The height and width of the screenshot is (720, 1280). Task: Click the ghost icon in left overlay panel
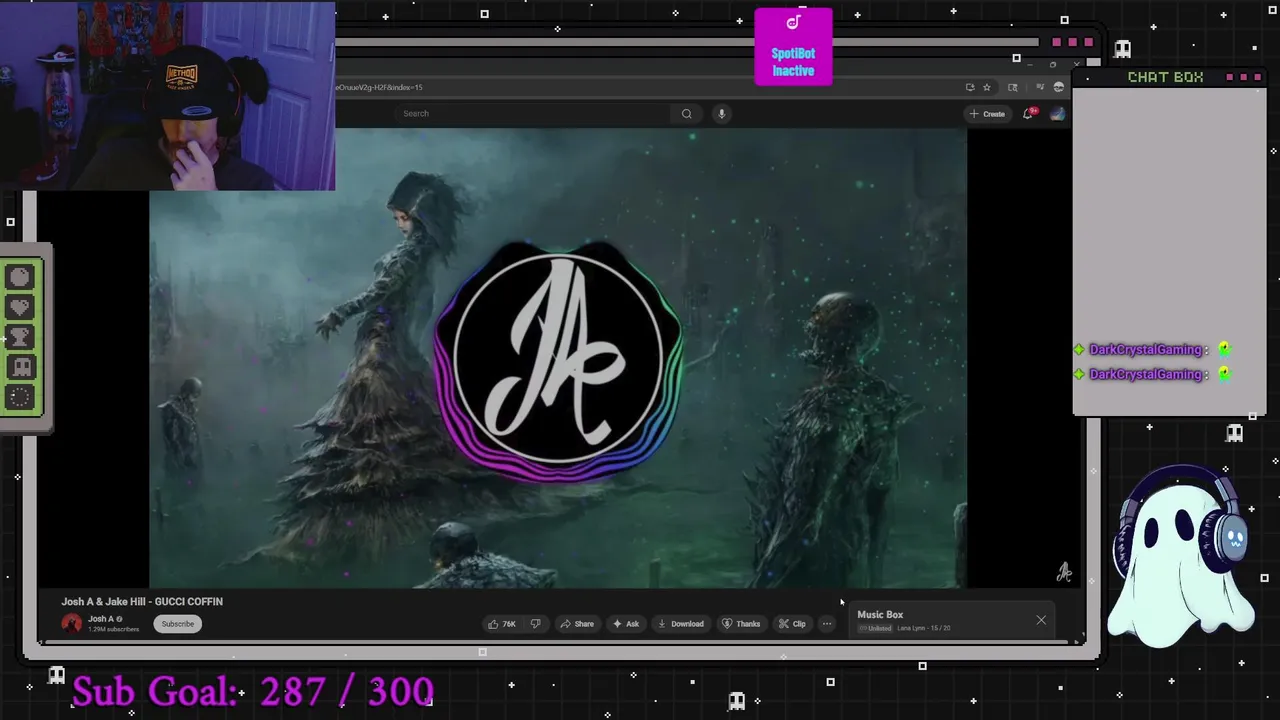(20, 367)
